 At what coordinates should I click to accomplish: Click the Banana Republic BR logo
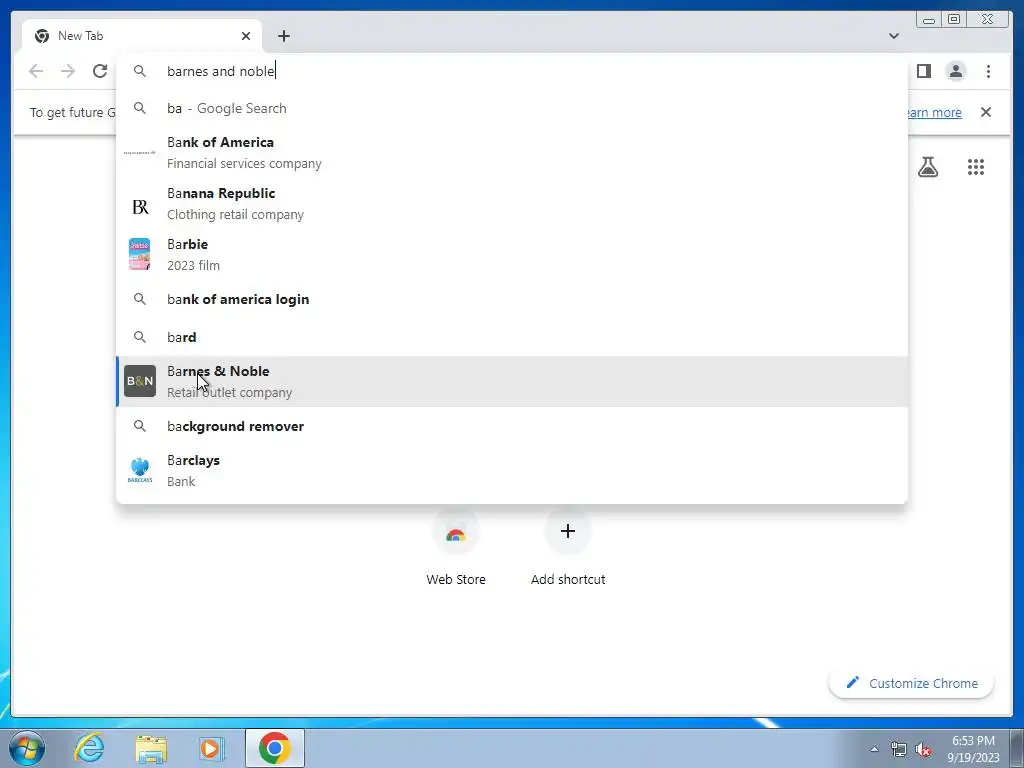click(140, 207)
